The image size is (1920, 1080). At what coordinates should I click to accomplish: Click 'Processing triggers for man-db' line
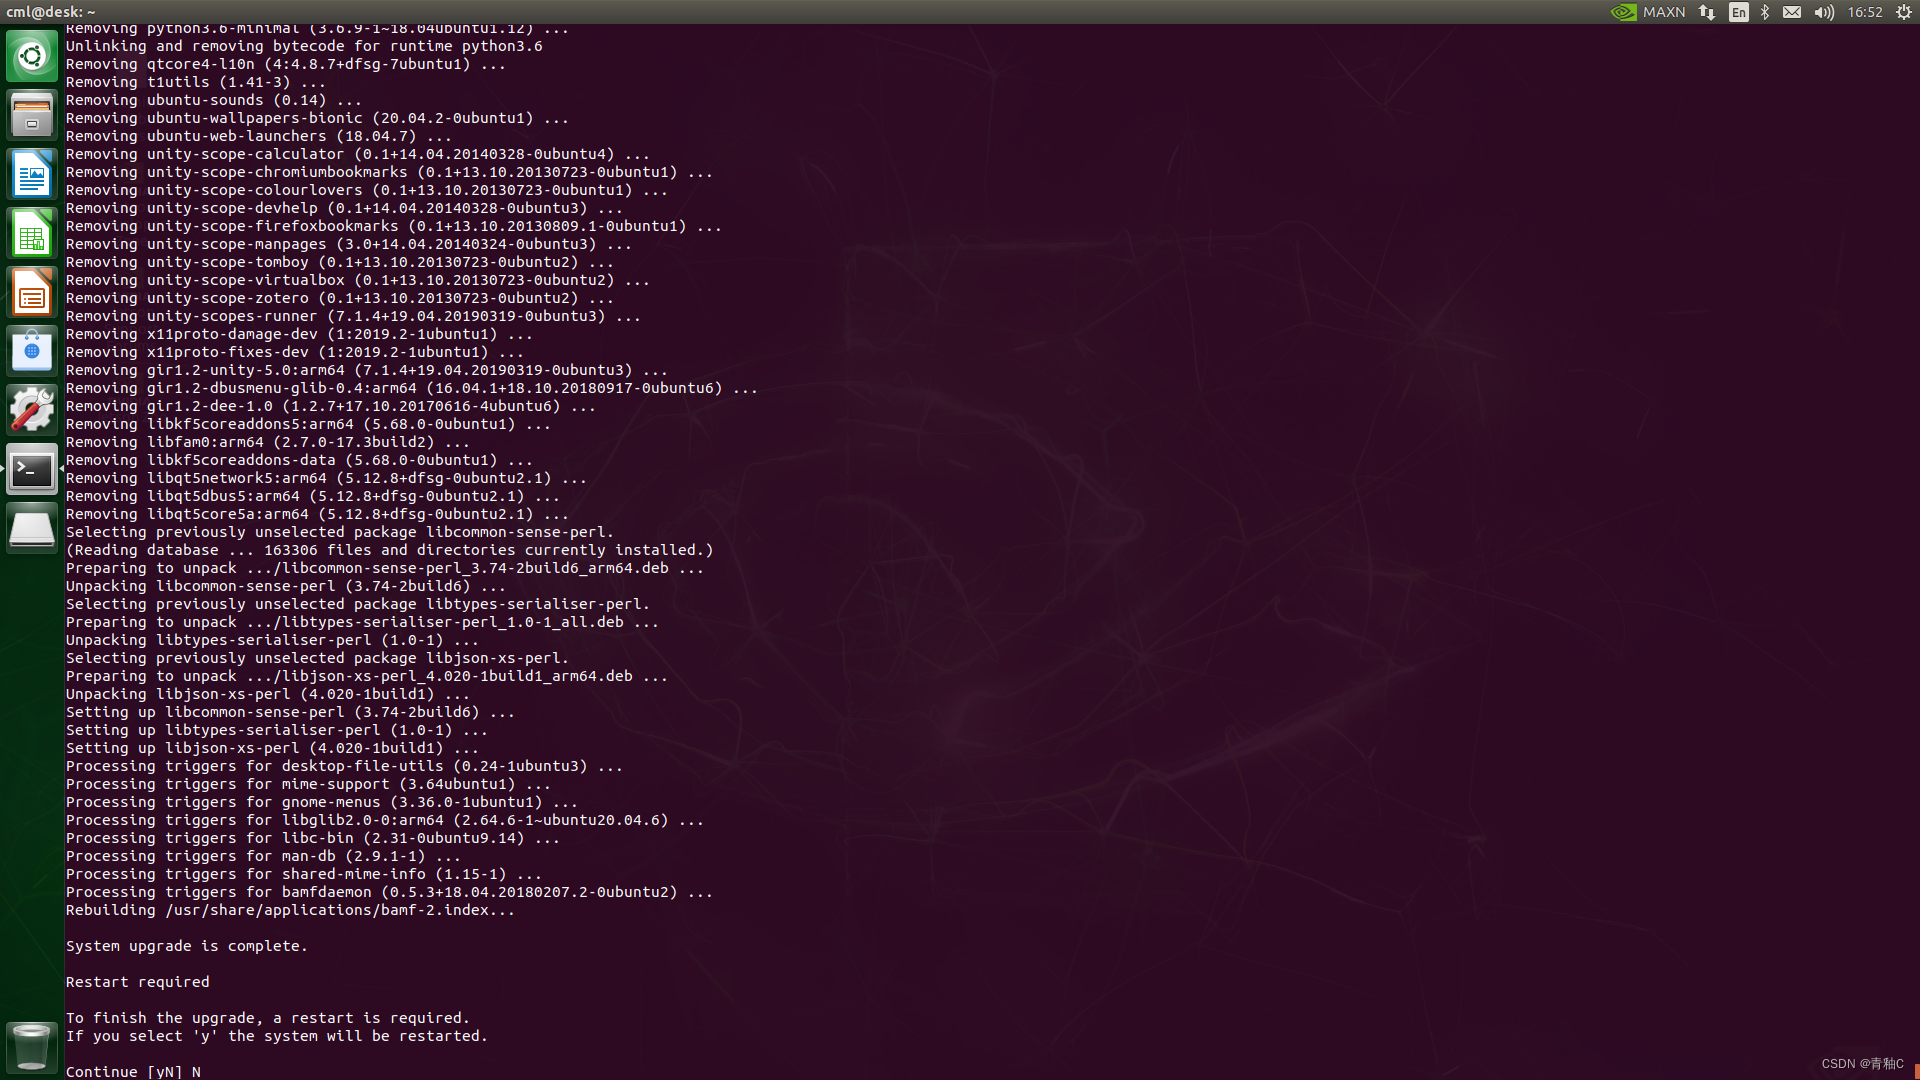click(x=263, y=856)
